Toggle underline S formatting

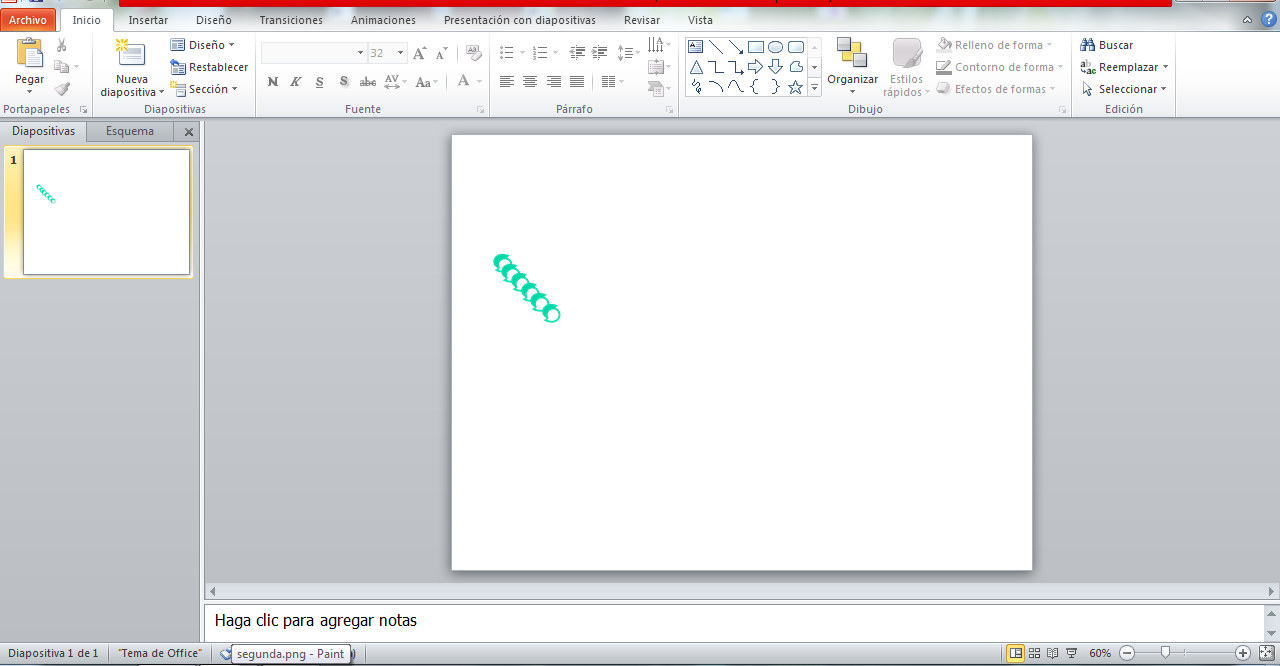click(x=320, y=82)
